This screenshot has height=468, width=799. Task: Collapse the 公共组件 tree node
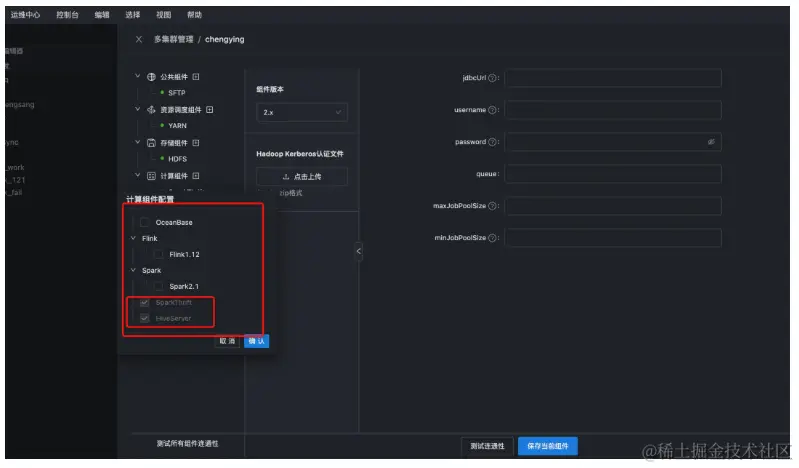137,76
